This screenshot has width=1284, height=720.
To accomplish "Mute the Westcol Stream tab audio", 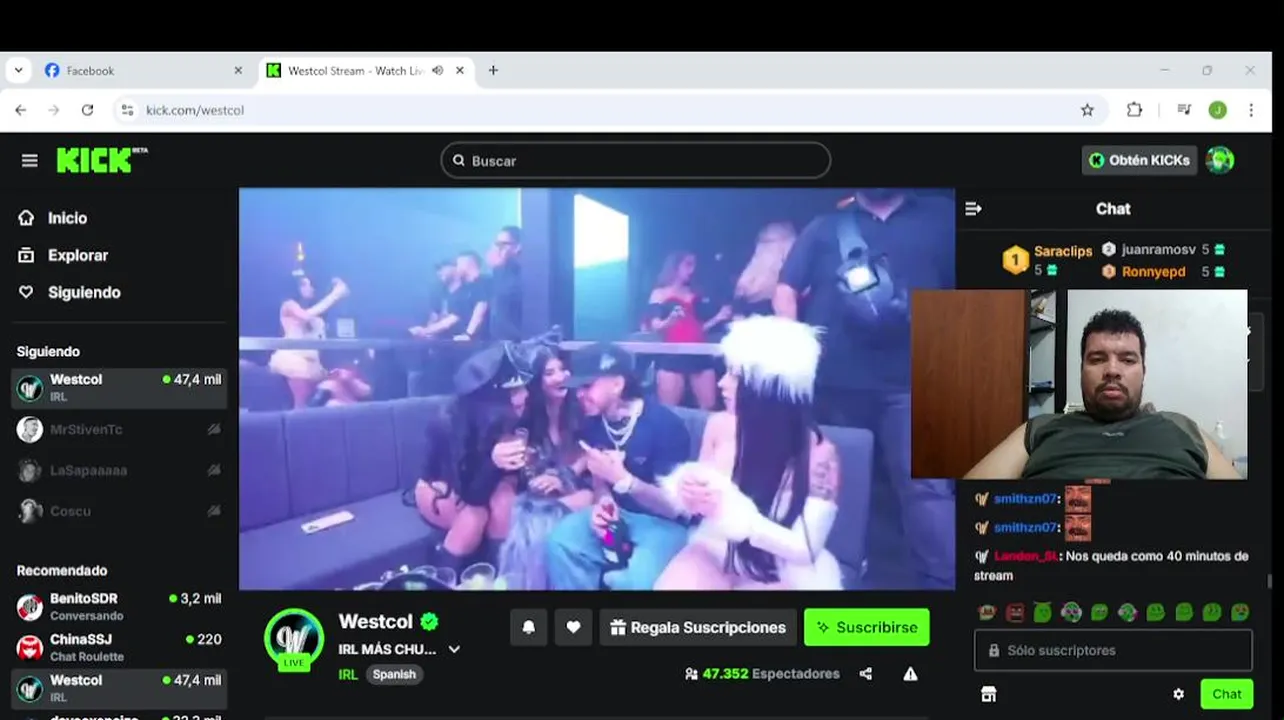I will point(438,71).
